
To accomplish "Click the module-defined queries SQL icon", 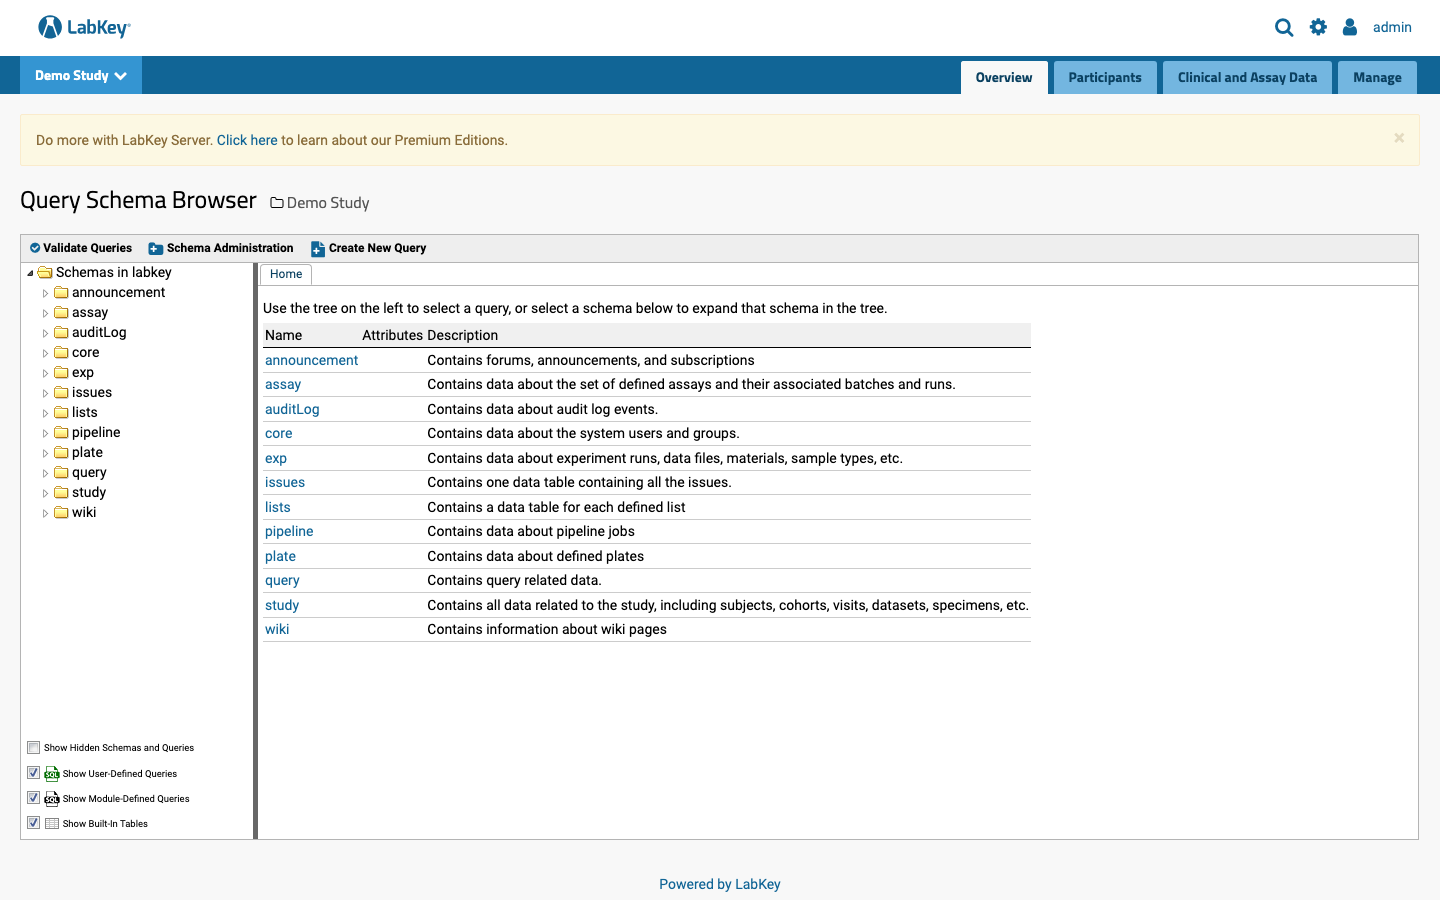I will (52, 798).
